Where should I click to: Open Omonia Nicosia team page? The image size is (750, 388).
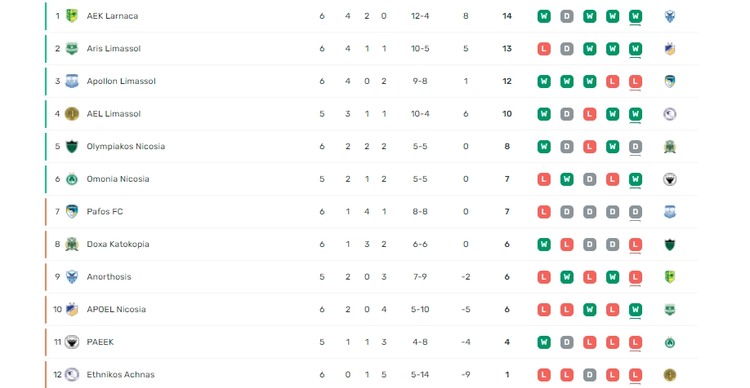(x=118, y=179)
